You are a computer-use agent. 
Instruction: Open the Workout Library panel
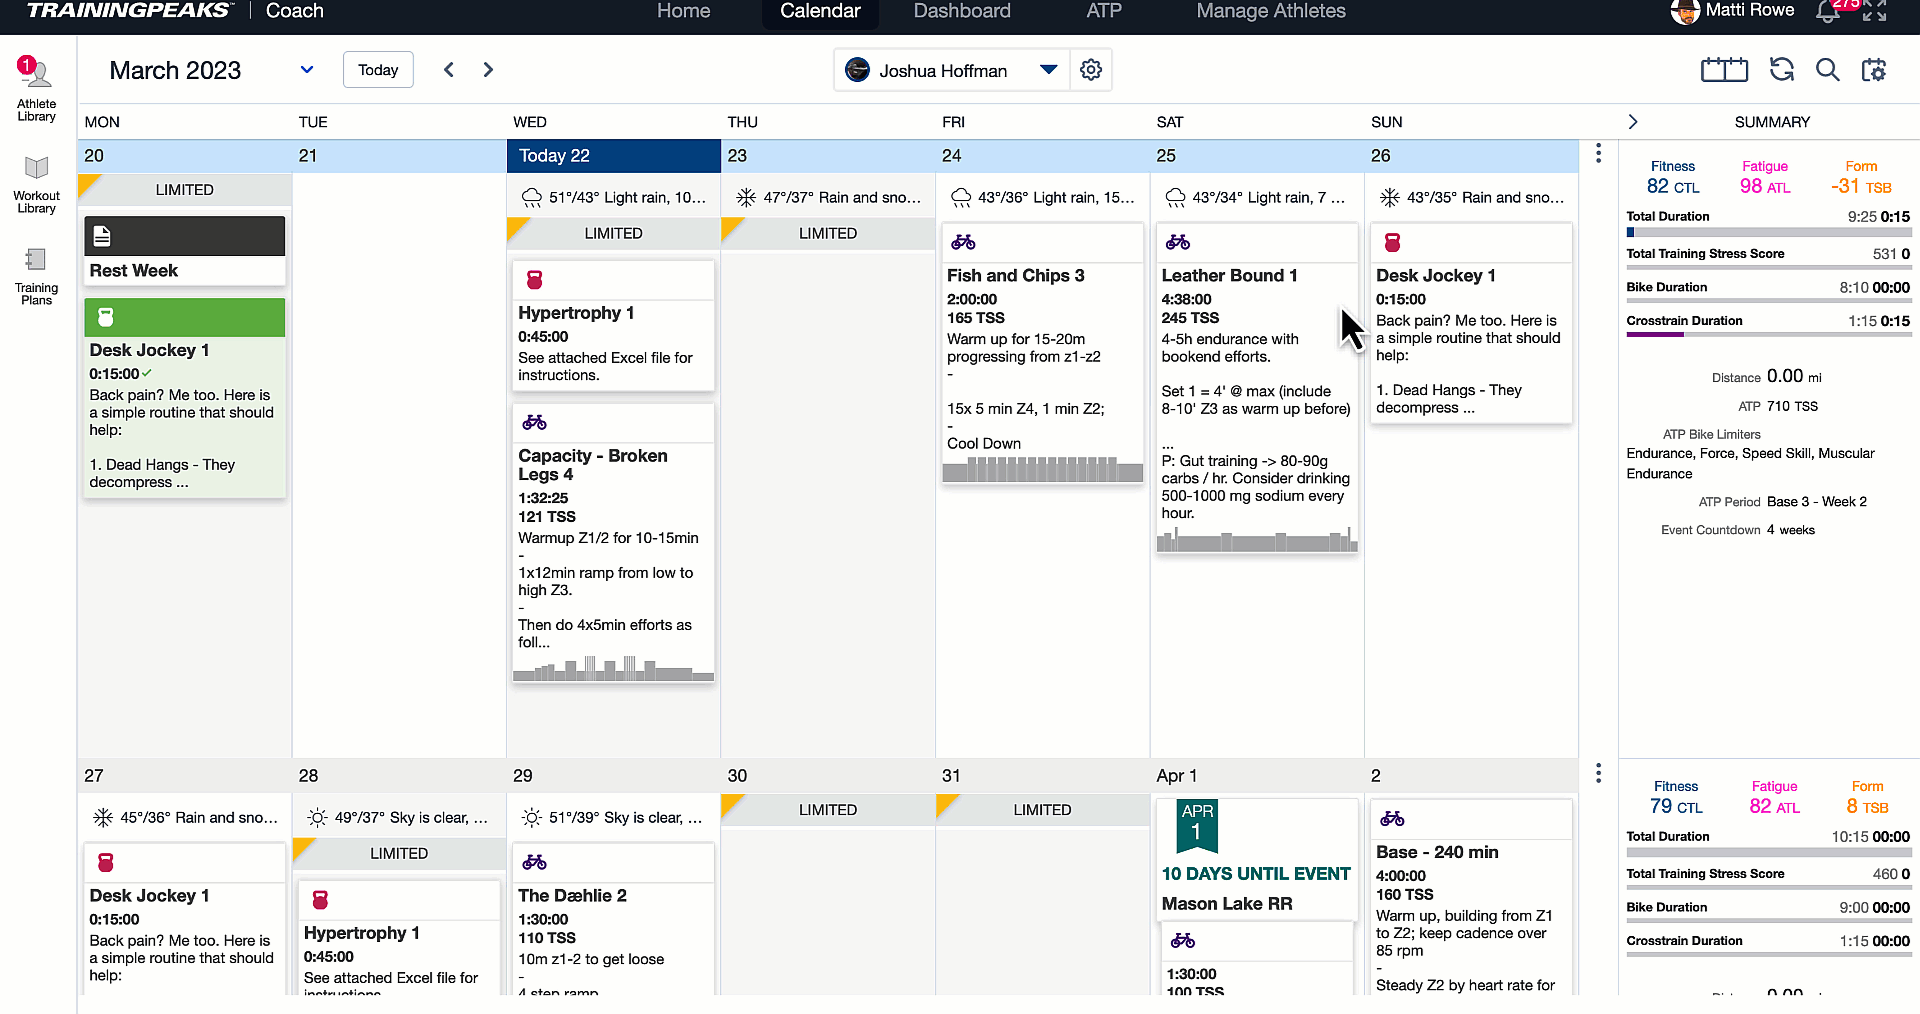click(x=36, y=184)
